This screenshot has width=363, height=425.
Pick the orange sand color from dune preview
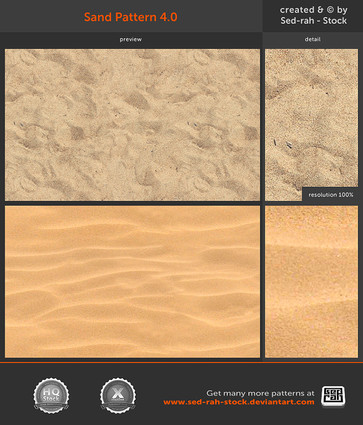[x=132, y=282]
